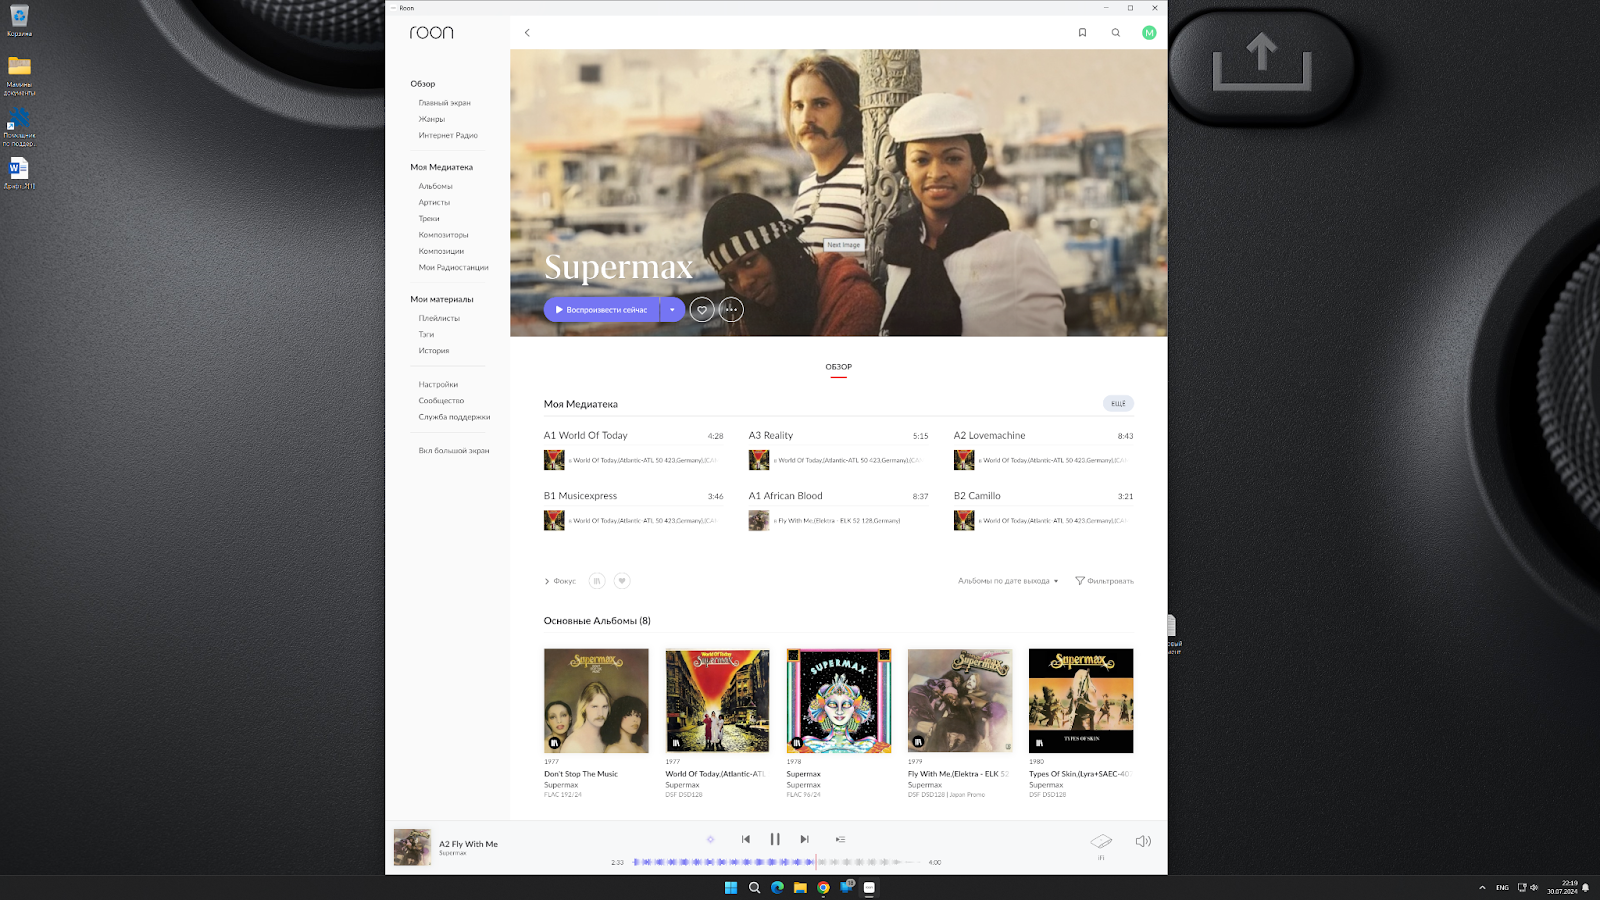Open Тэги in the sidebar

click(426, 334)
